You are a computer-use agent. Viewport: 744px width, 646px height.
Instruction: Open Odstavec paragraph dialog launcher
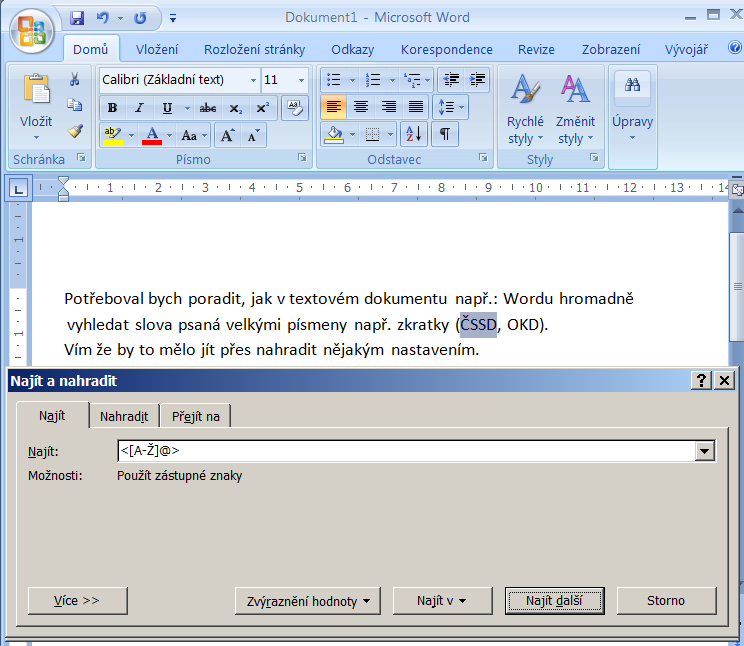483,158
